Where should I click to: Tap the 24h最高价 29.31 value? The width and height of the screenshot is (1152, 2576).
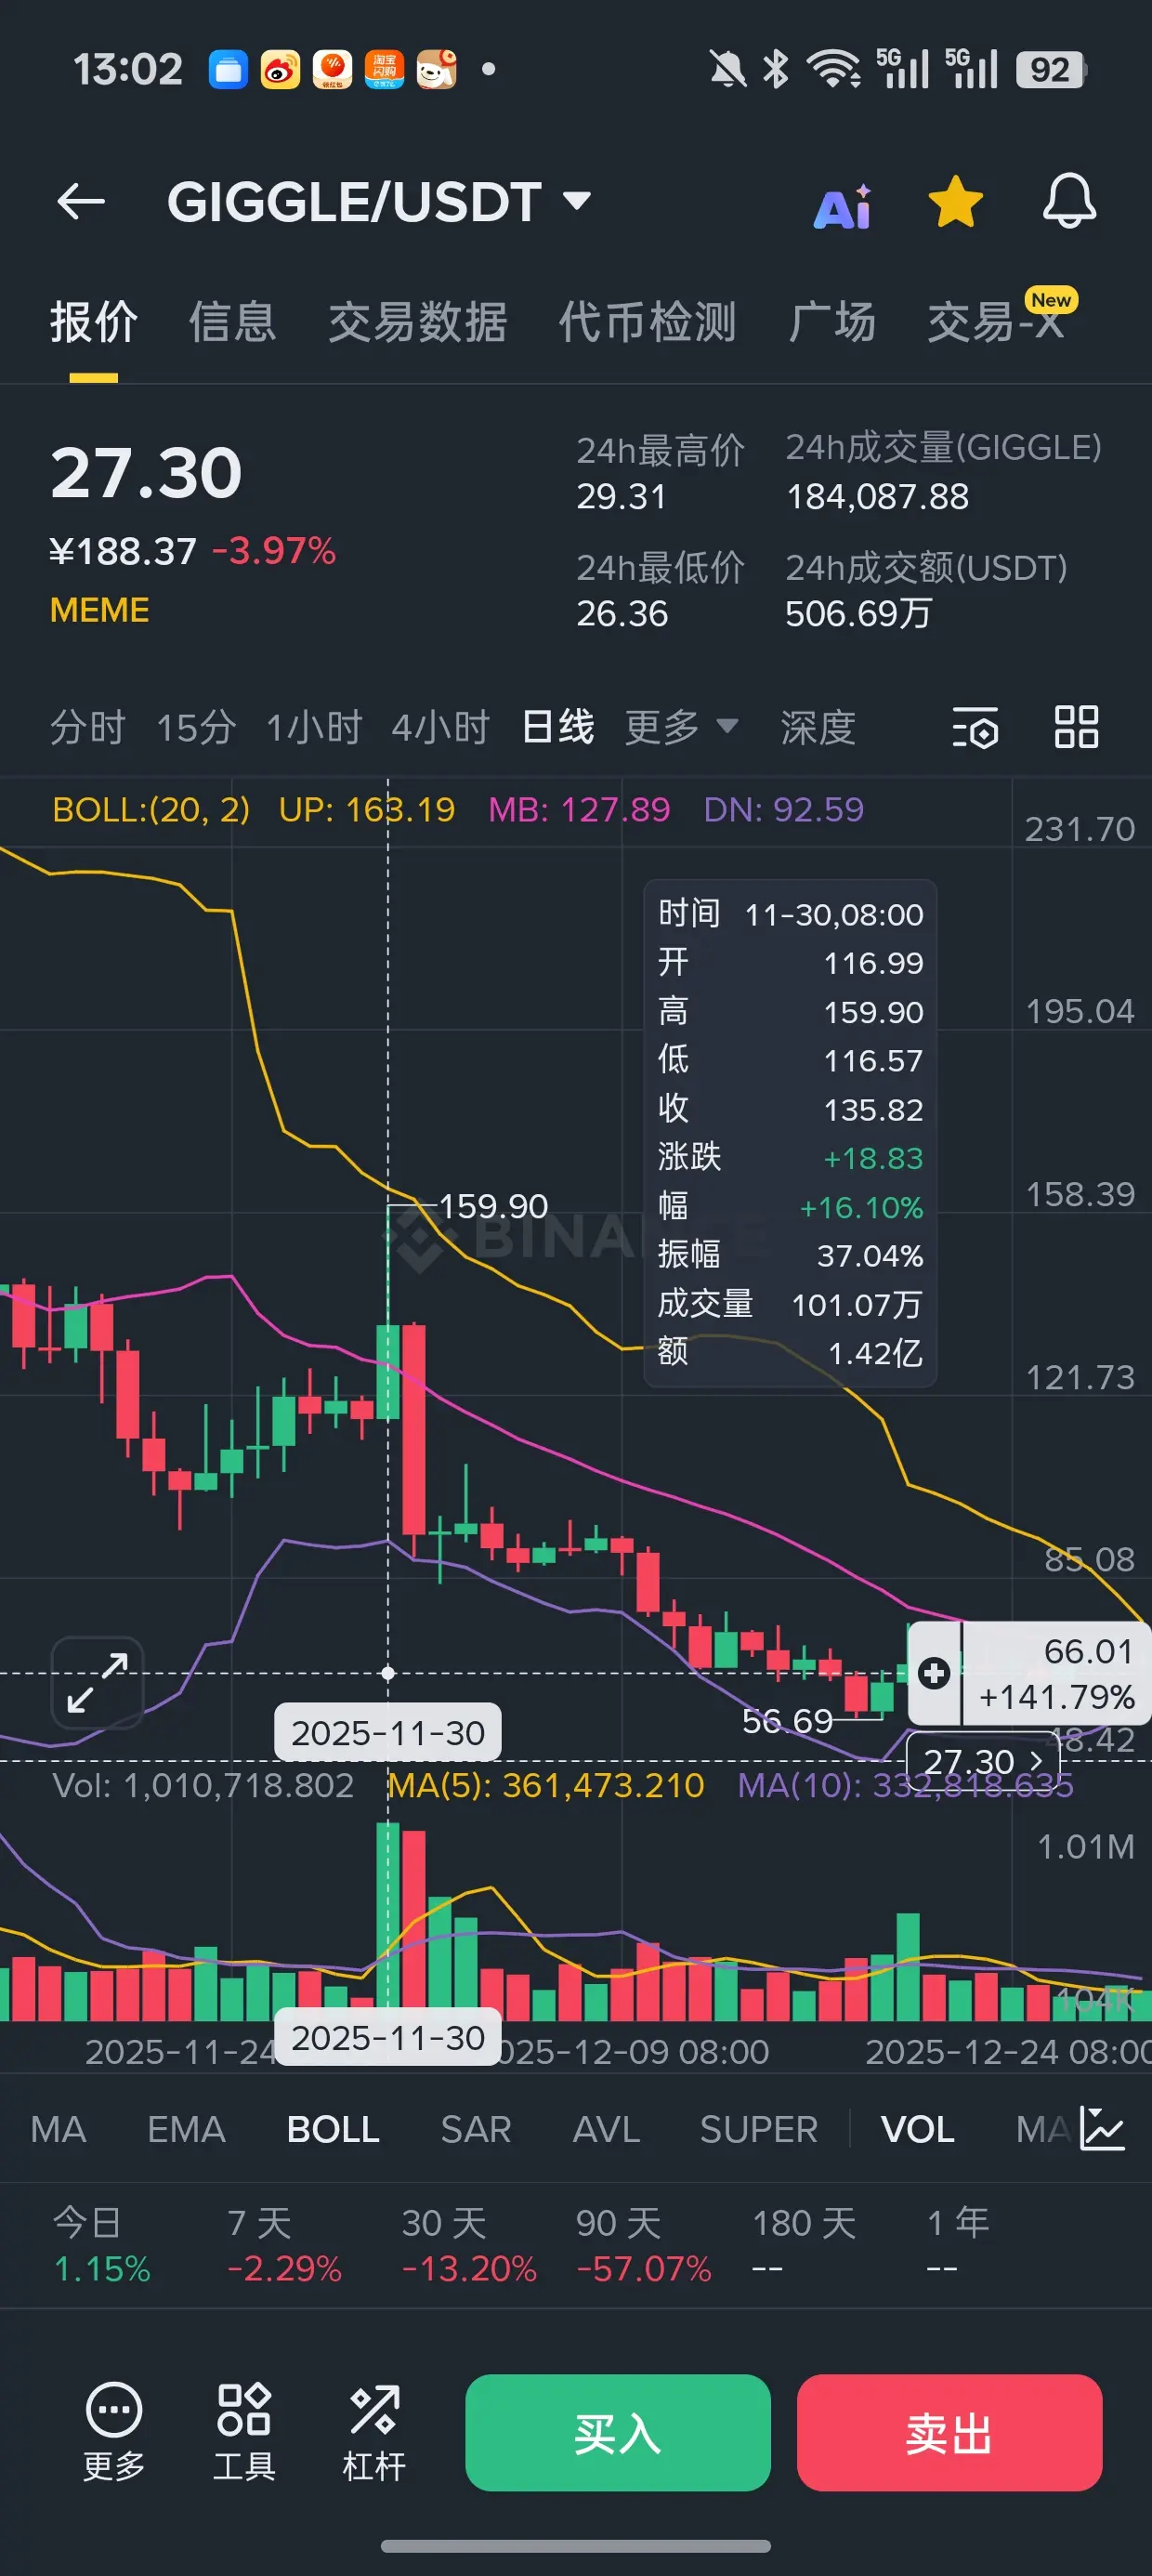[621, 496]
